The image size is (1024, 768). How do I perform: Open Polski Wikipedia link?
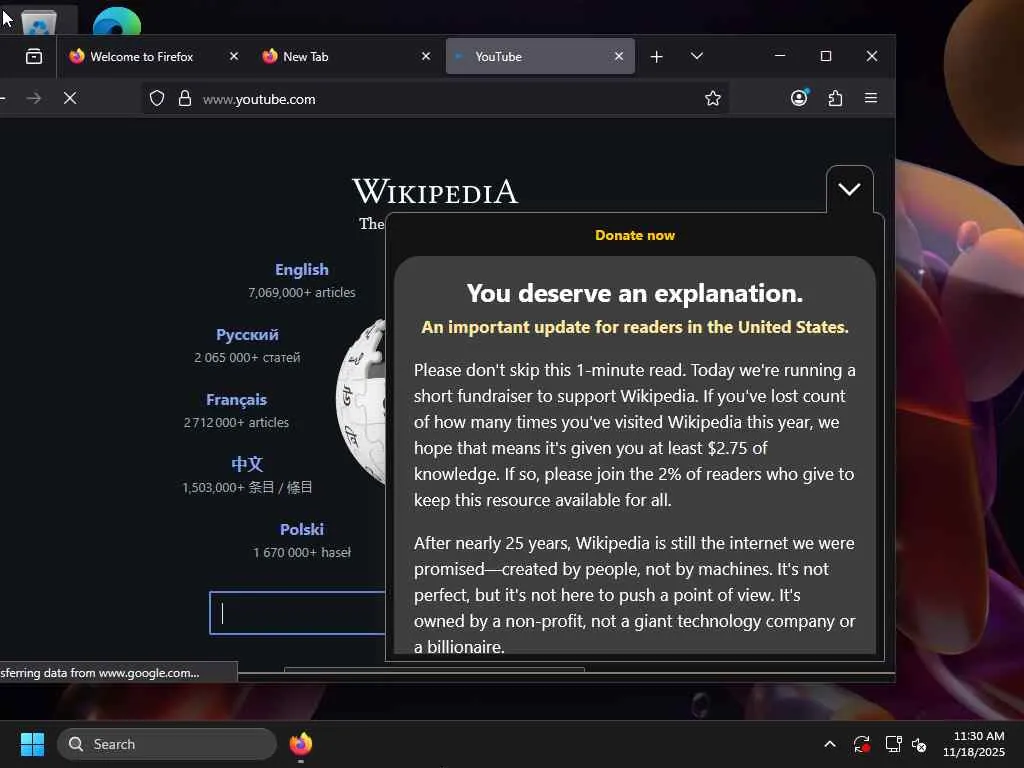coord(302,530)
